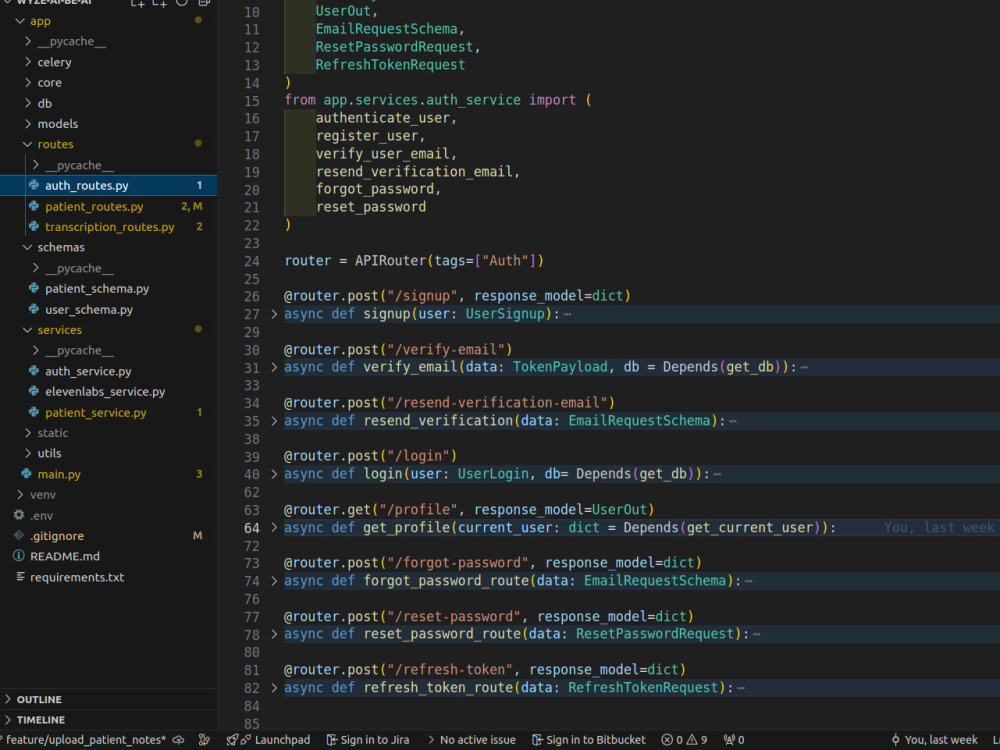Click 'RefreshTokenRequest' on line 13
1000x750 pixels.
pos(390,65)
